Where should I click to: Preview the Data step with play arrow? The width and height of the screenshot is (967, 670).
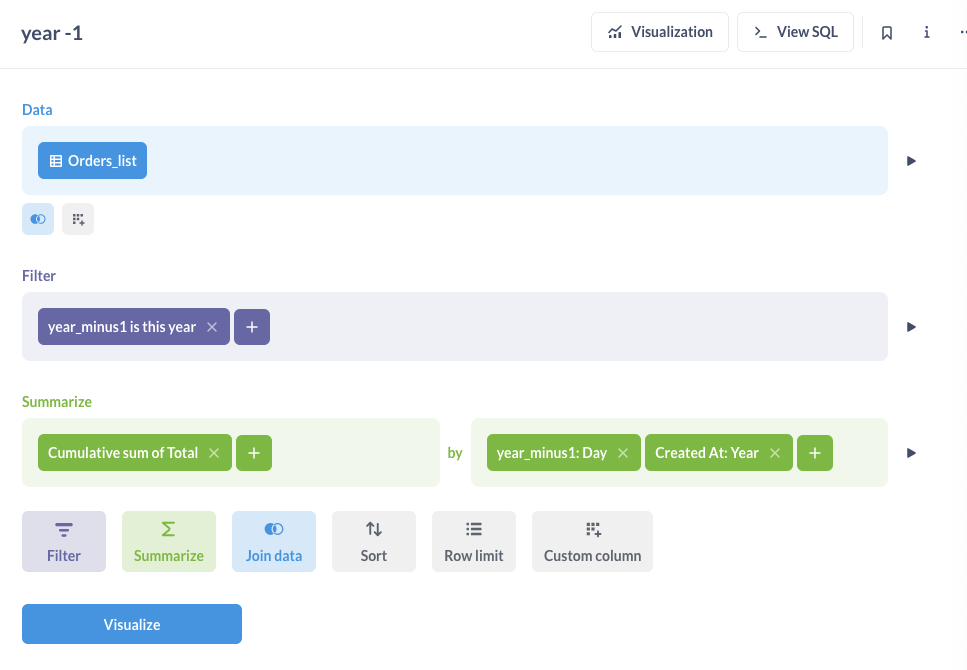pyautogui.click(x=911, y=161)
